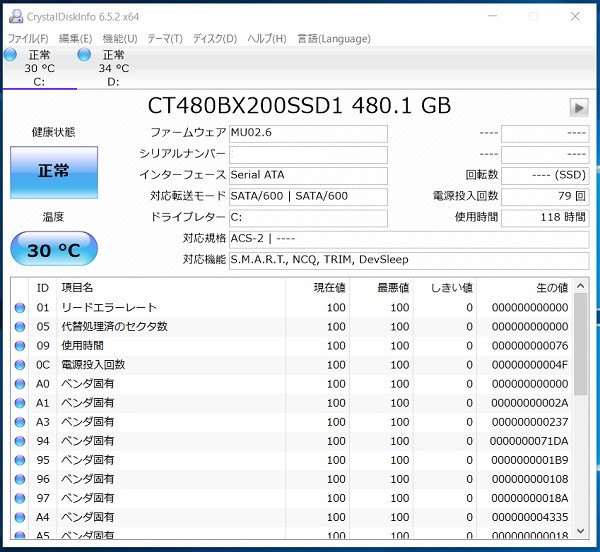Viewport: 600px width, 552px height.
Task: Open the ファイル(F) menu
Action: coord(28,39)
